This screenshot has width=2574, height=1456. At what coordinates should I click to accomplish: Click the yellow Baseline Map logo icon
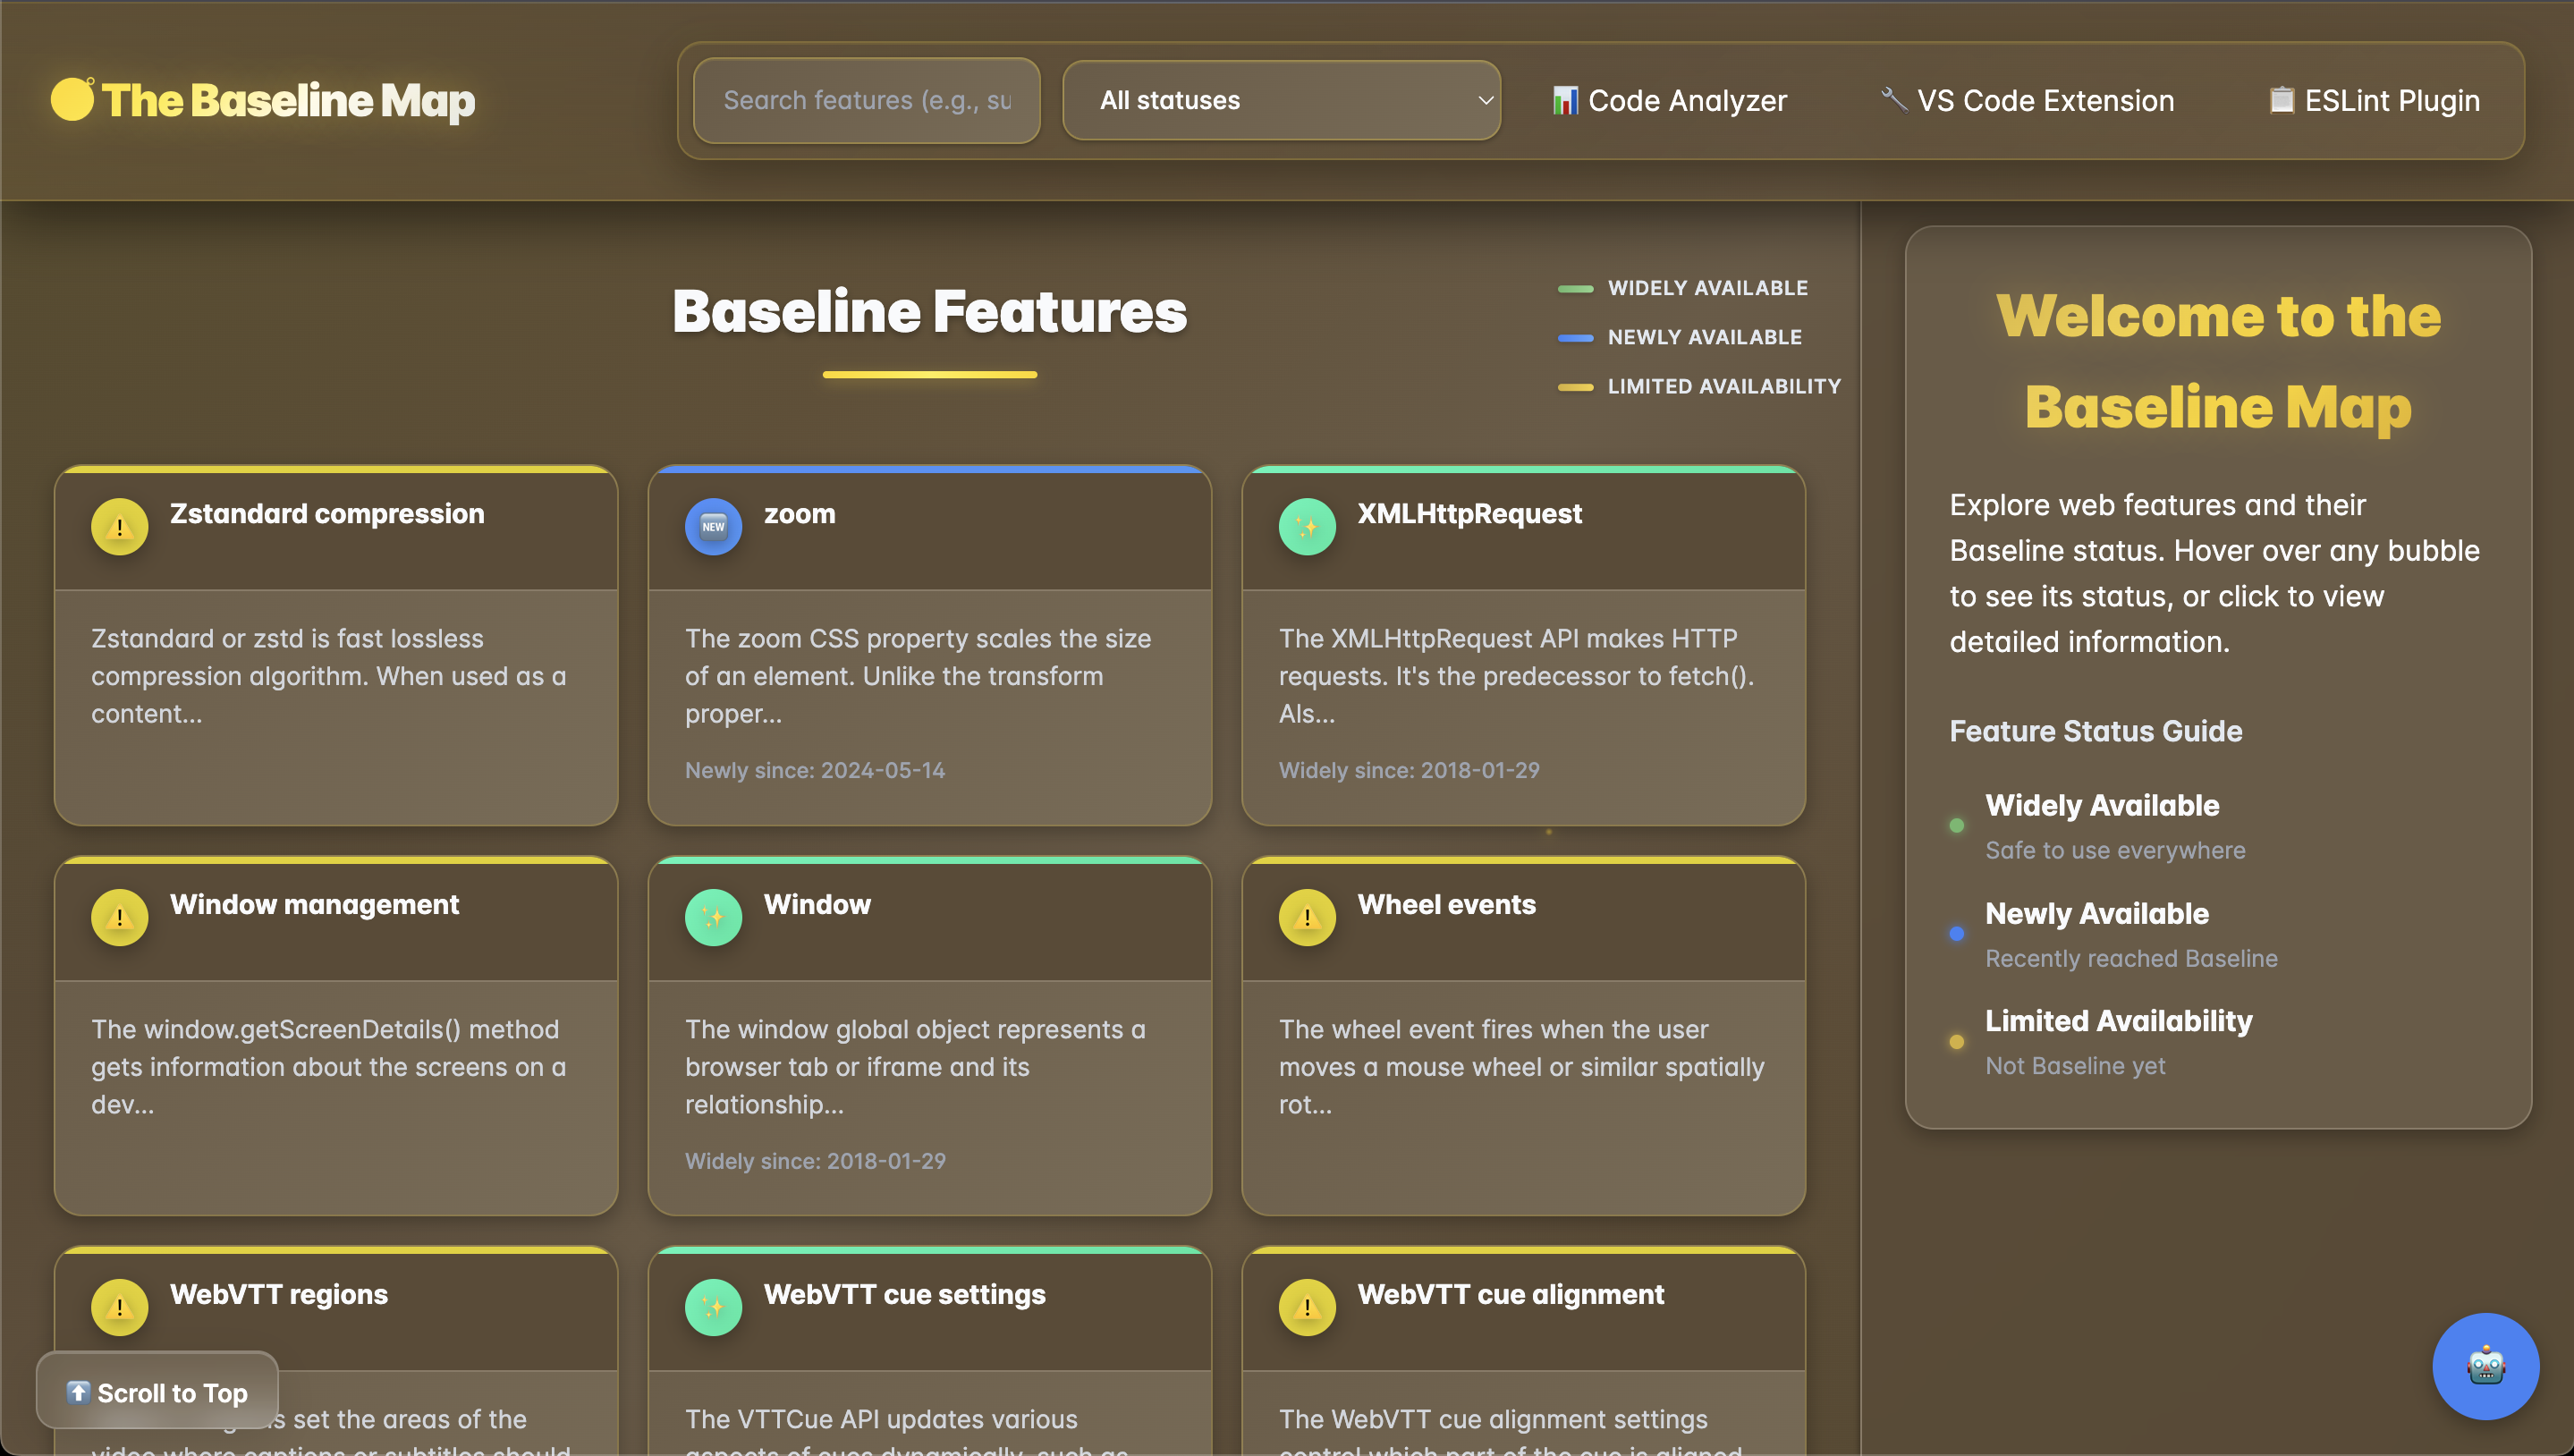coord(72,100)
